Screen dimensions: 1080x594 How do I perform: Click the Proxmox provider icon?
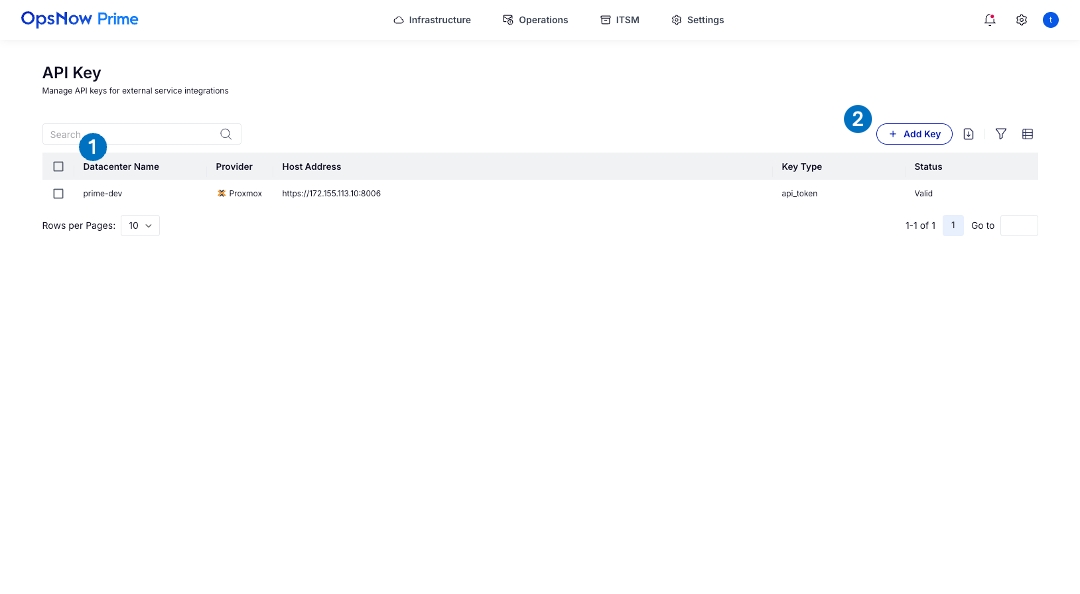(221, 193)
